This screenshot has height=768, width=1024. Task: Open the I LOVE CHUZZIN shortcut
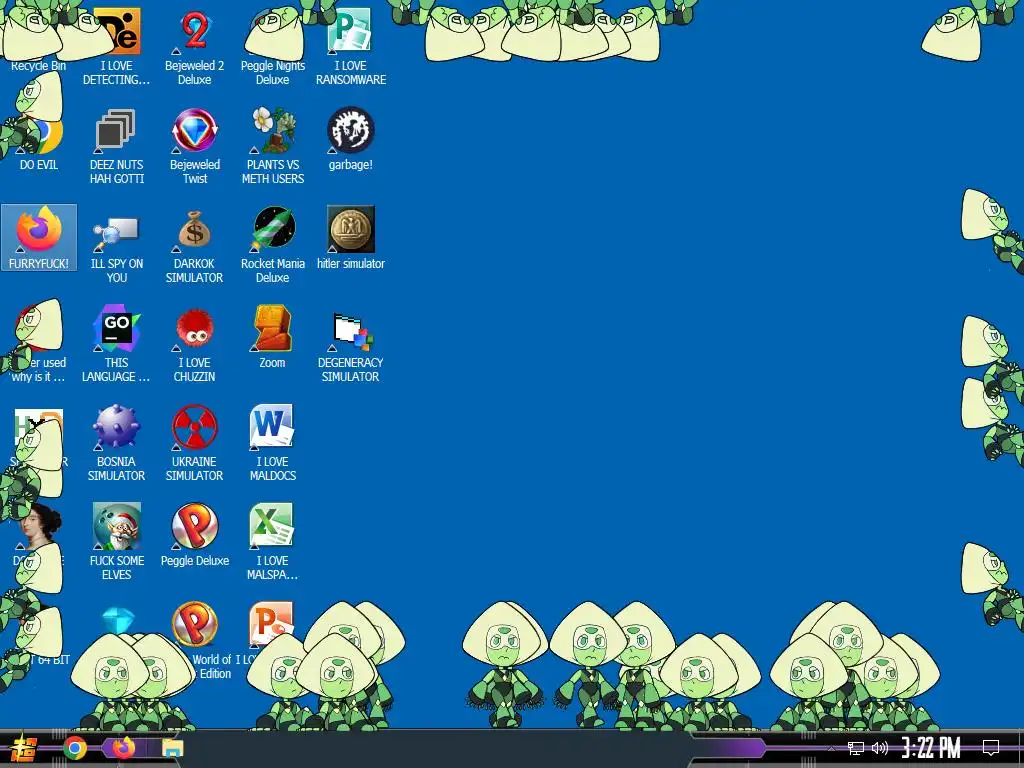(x=195, y=344)
